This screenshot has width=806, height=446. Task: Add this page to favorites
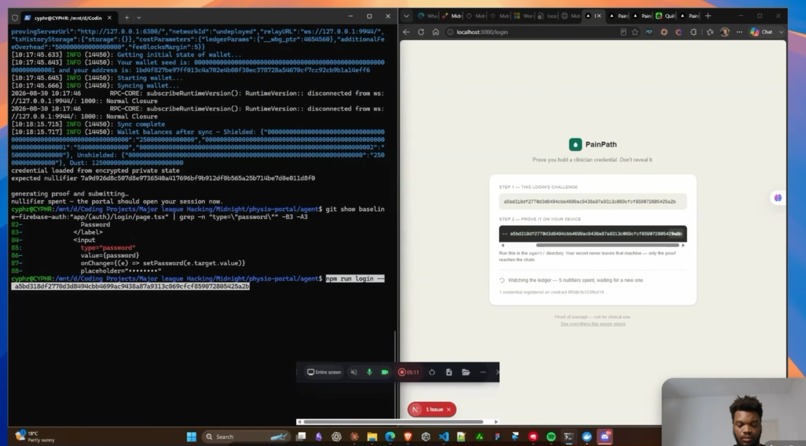coord(635,32)
